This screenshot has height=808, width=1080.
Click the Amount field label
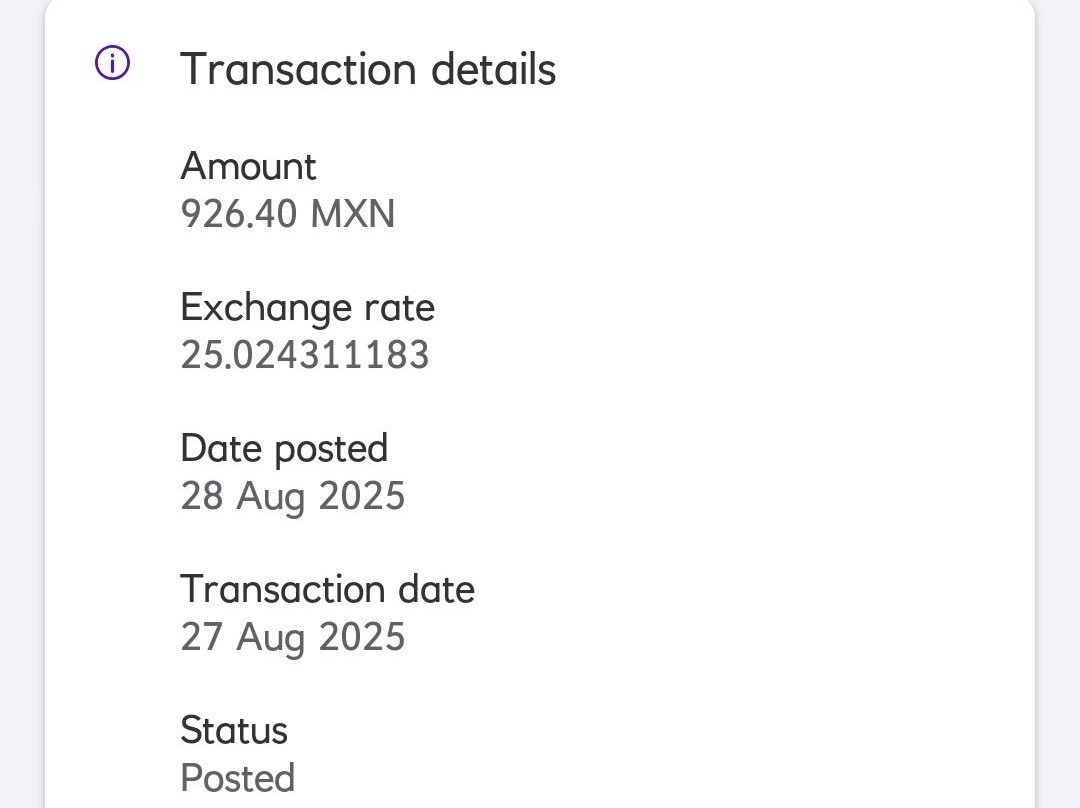pos(248,166)
